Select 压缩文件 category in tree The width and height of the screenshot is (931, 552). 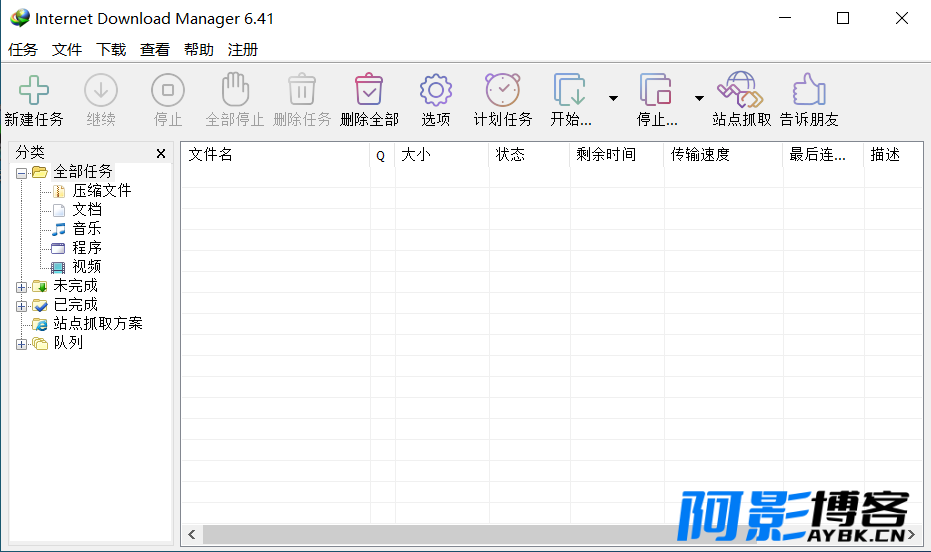point(102,191)
